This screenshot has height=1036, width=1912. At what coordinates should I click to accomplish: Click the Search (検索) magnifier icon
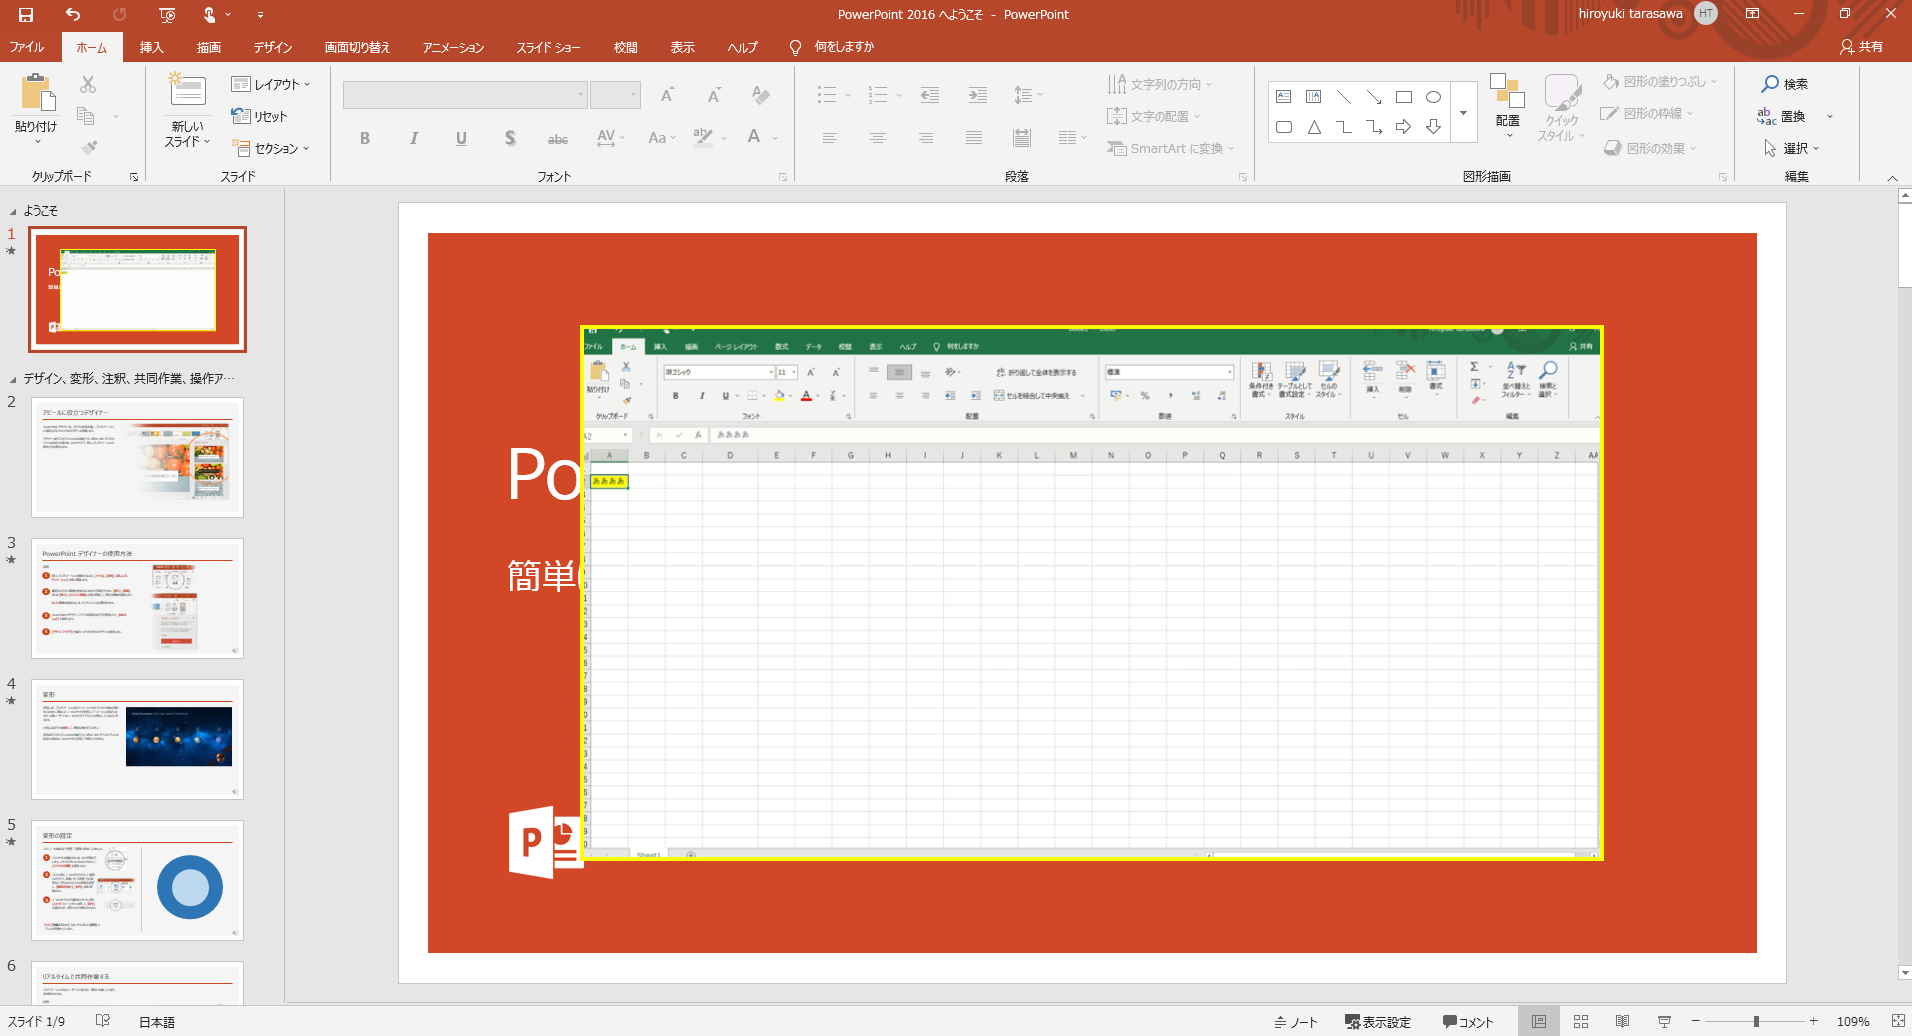(x=1770, y=84)
